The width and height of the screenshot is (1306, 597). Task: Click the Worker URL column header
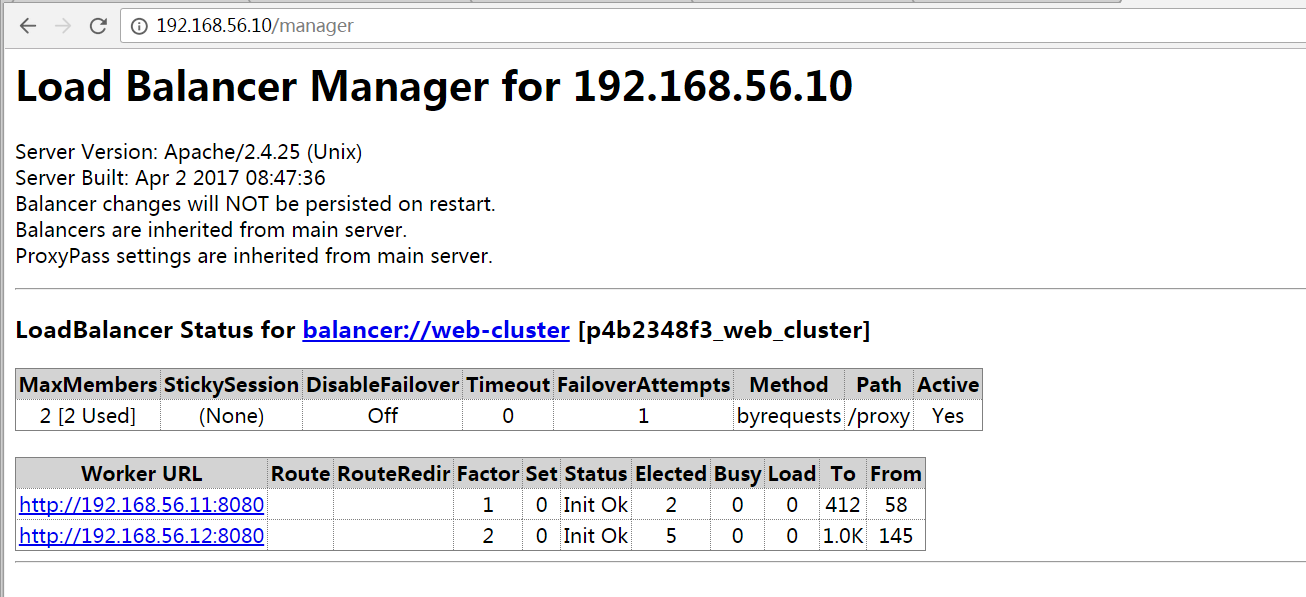pos(142,474)
